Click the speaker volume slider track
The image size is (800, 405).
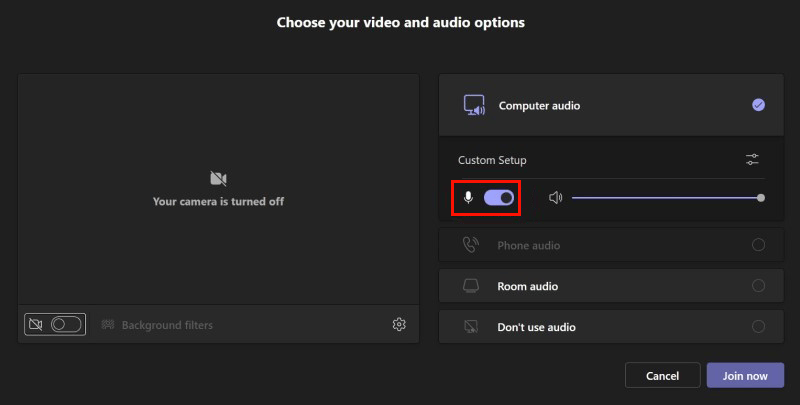click(668, 198)
